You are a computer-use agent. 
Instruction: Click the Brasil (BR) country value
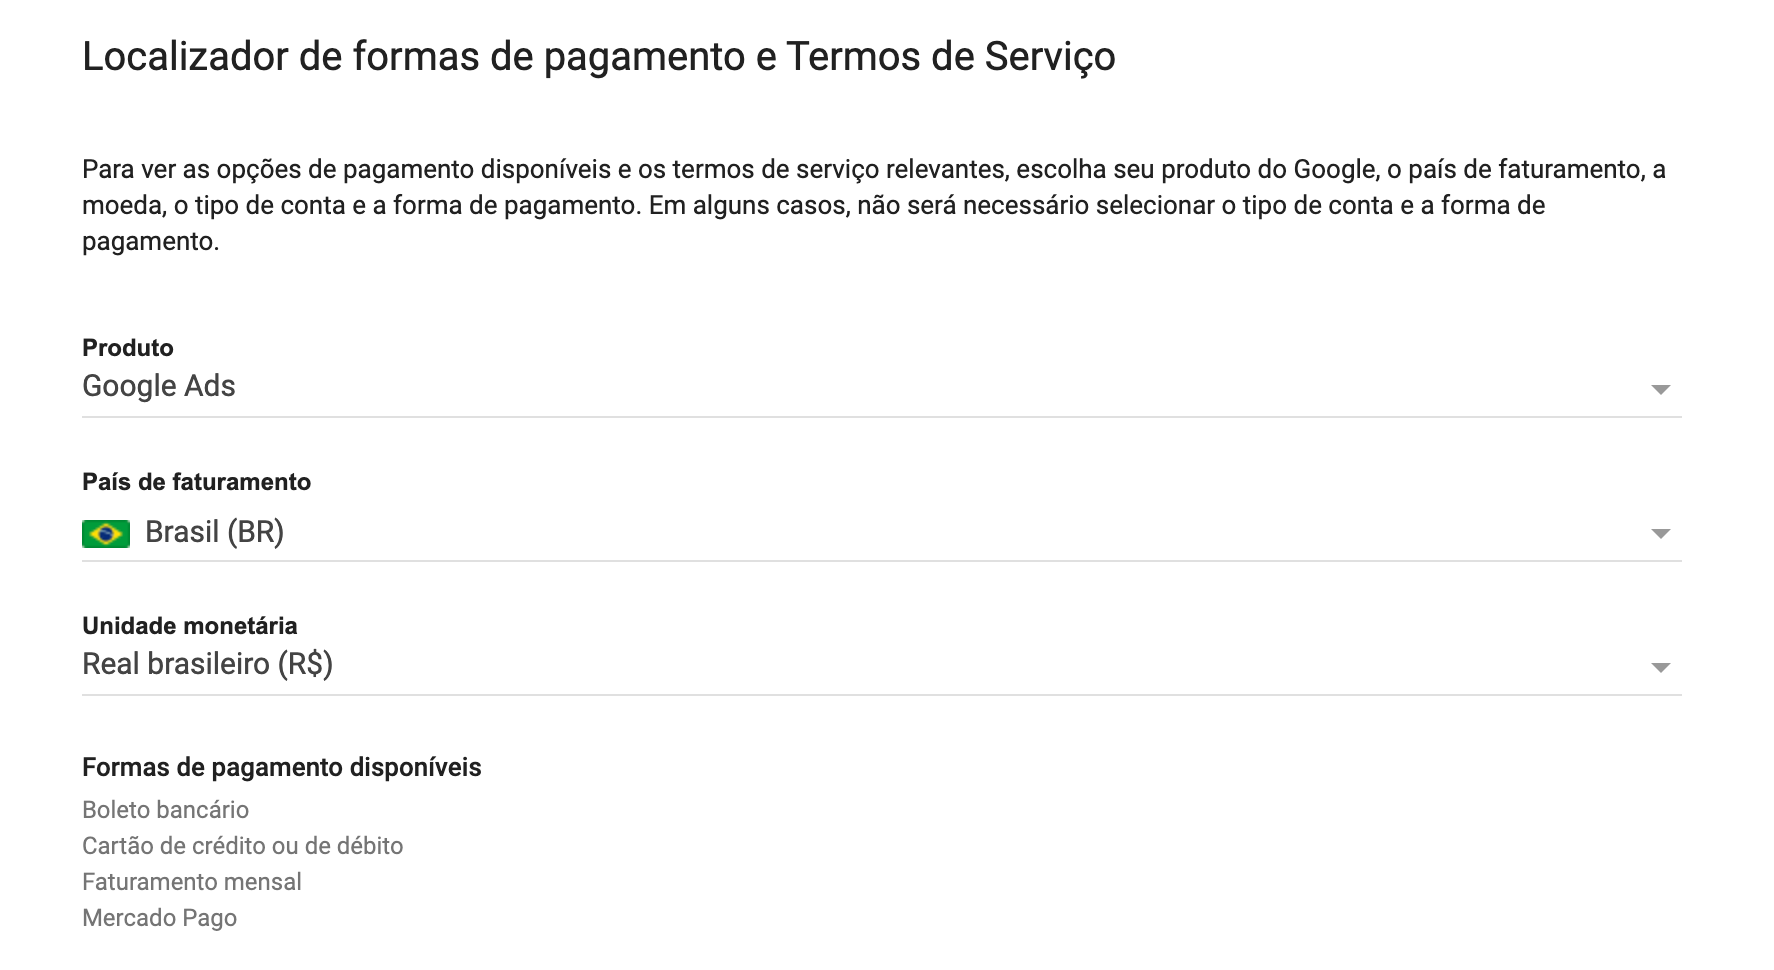tap(214, 532)
